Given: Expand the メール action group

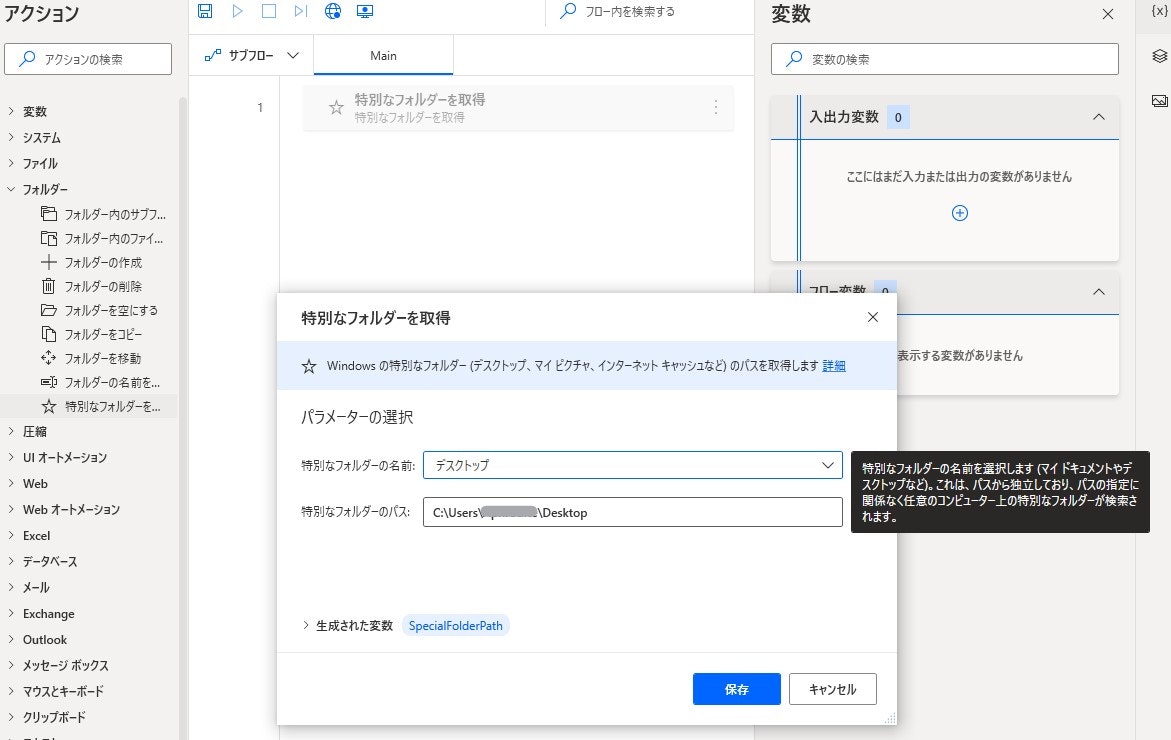Looking at the screenshot, I should [x=11, y=588].
